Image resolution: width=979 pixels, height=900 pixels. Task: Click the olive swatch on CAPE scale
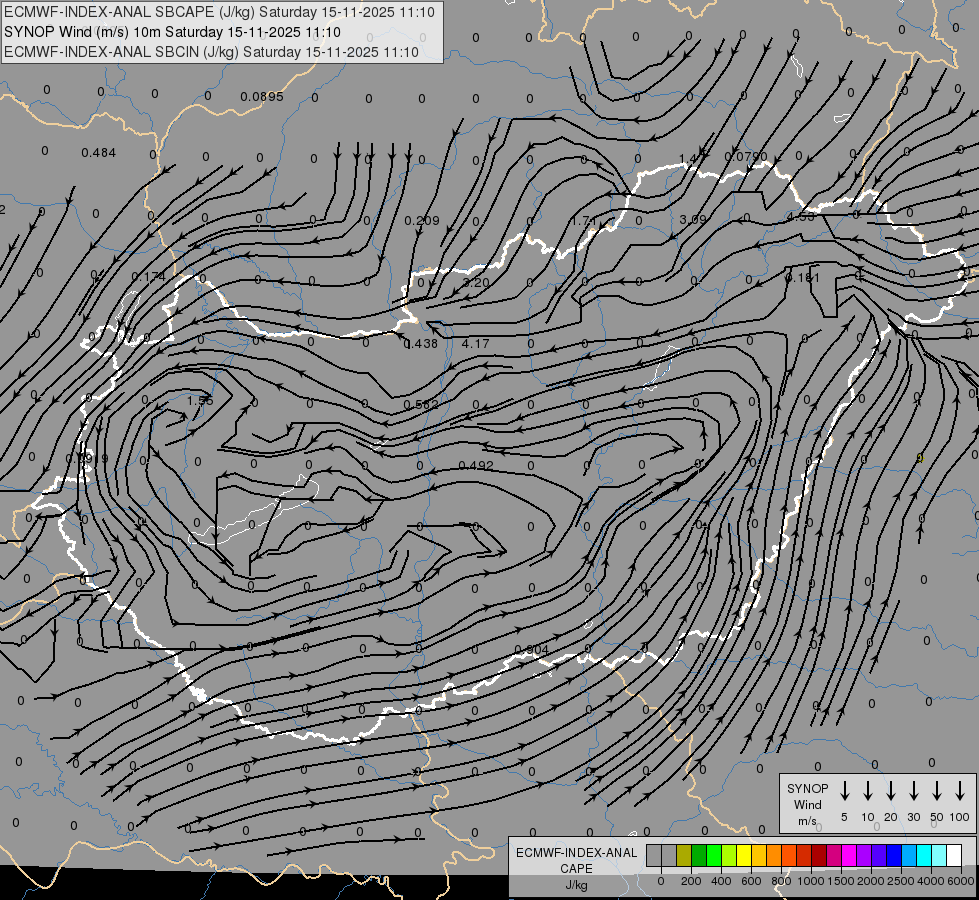684,855
